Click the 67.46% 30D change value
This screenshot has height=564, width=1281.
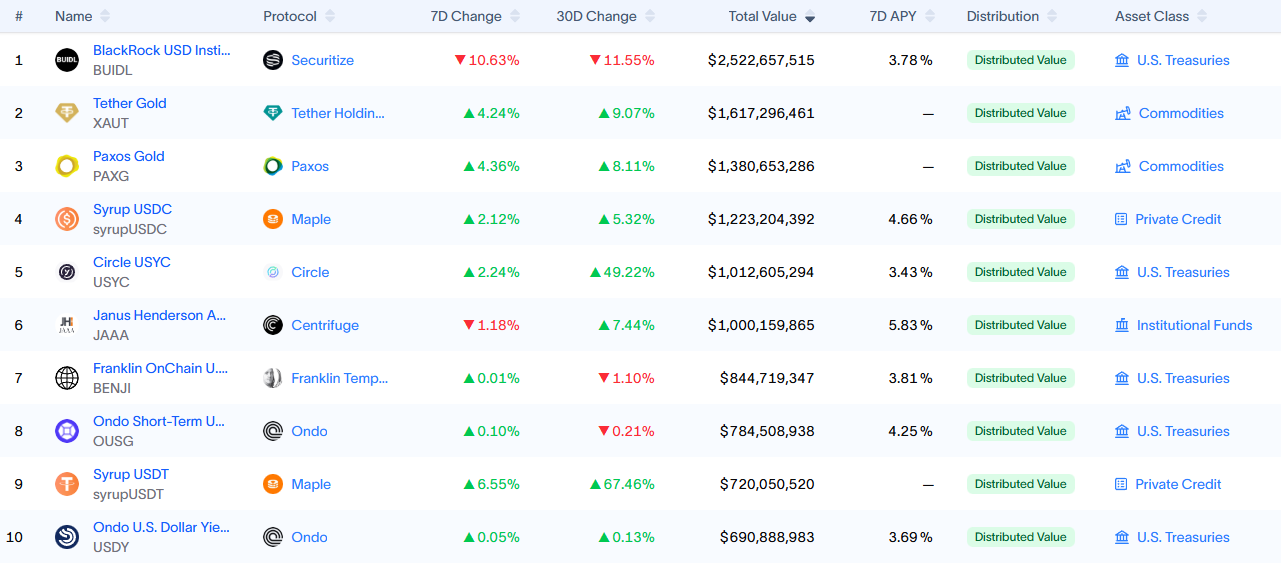point(622,484)
